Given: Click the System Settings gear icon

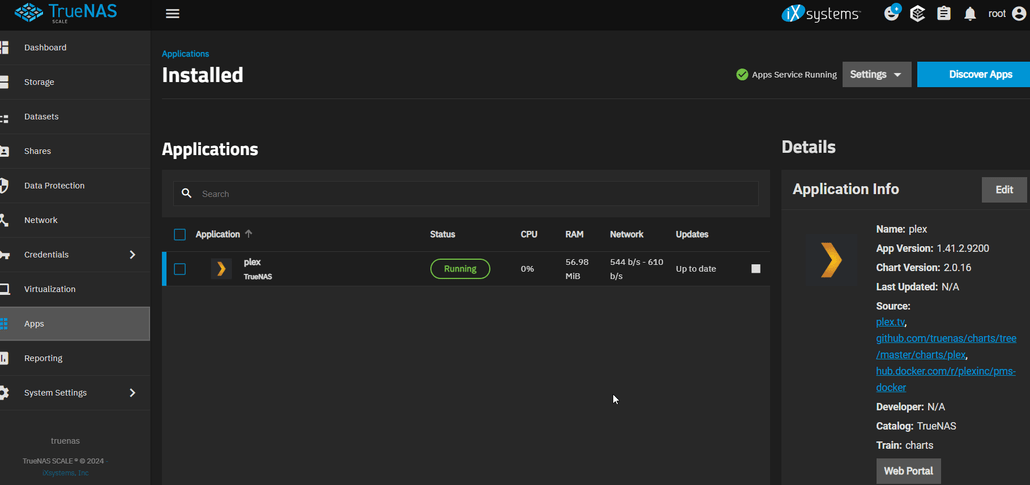Looking at the screenshot, I should 3,393.
